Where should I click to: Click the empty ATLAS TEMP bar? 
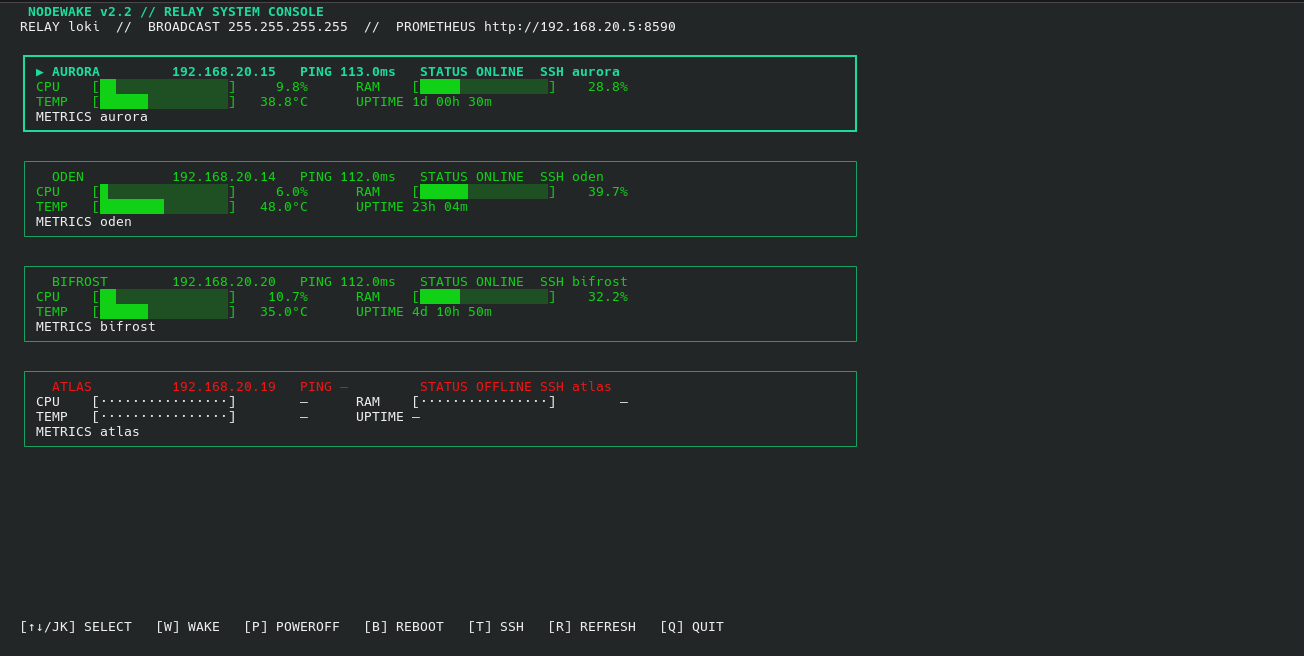tap(164, 417)
